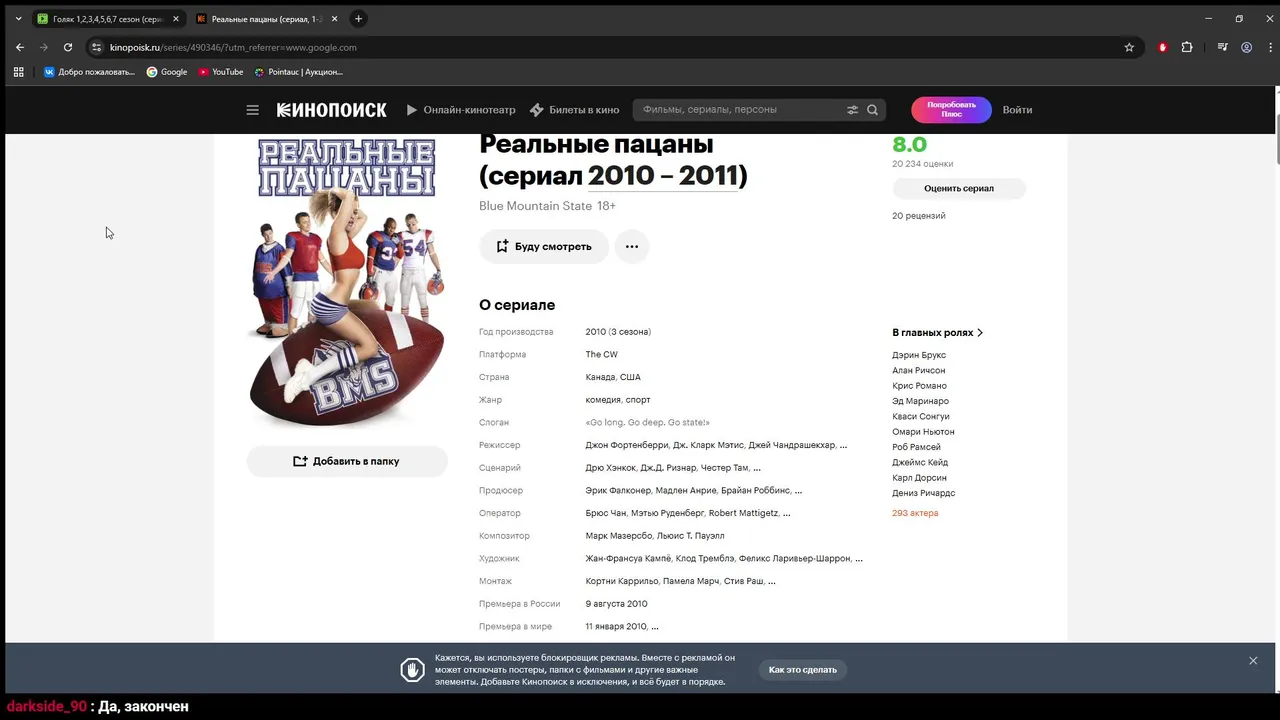Expand В главных ролях cast list
This screenshot has width=1280, height=720.
(x=938, y=332)
